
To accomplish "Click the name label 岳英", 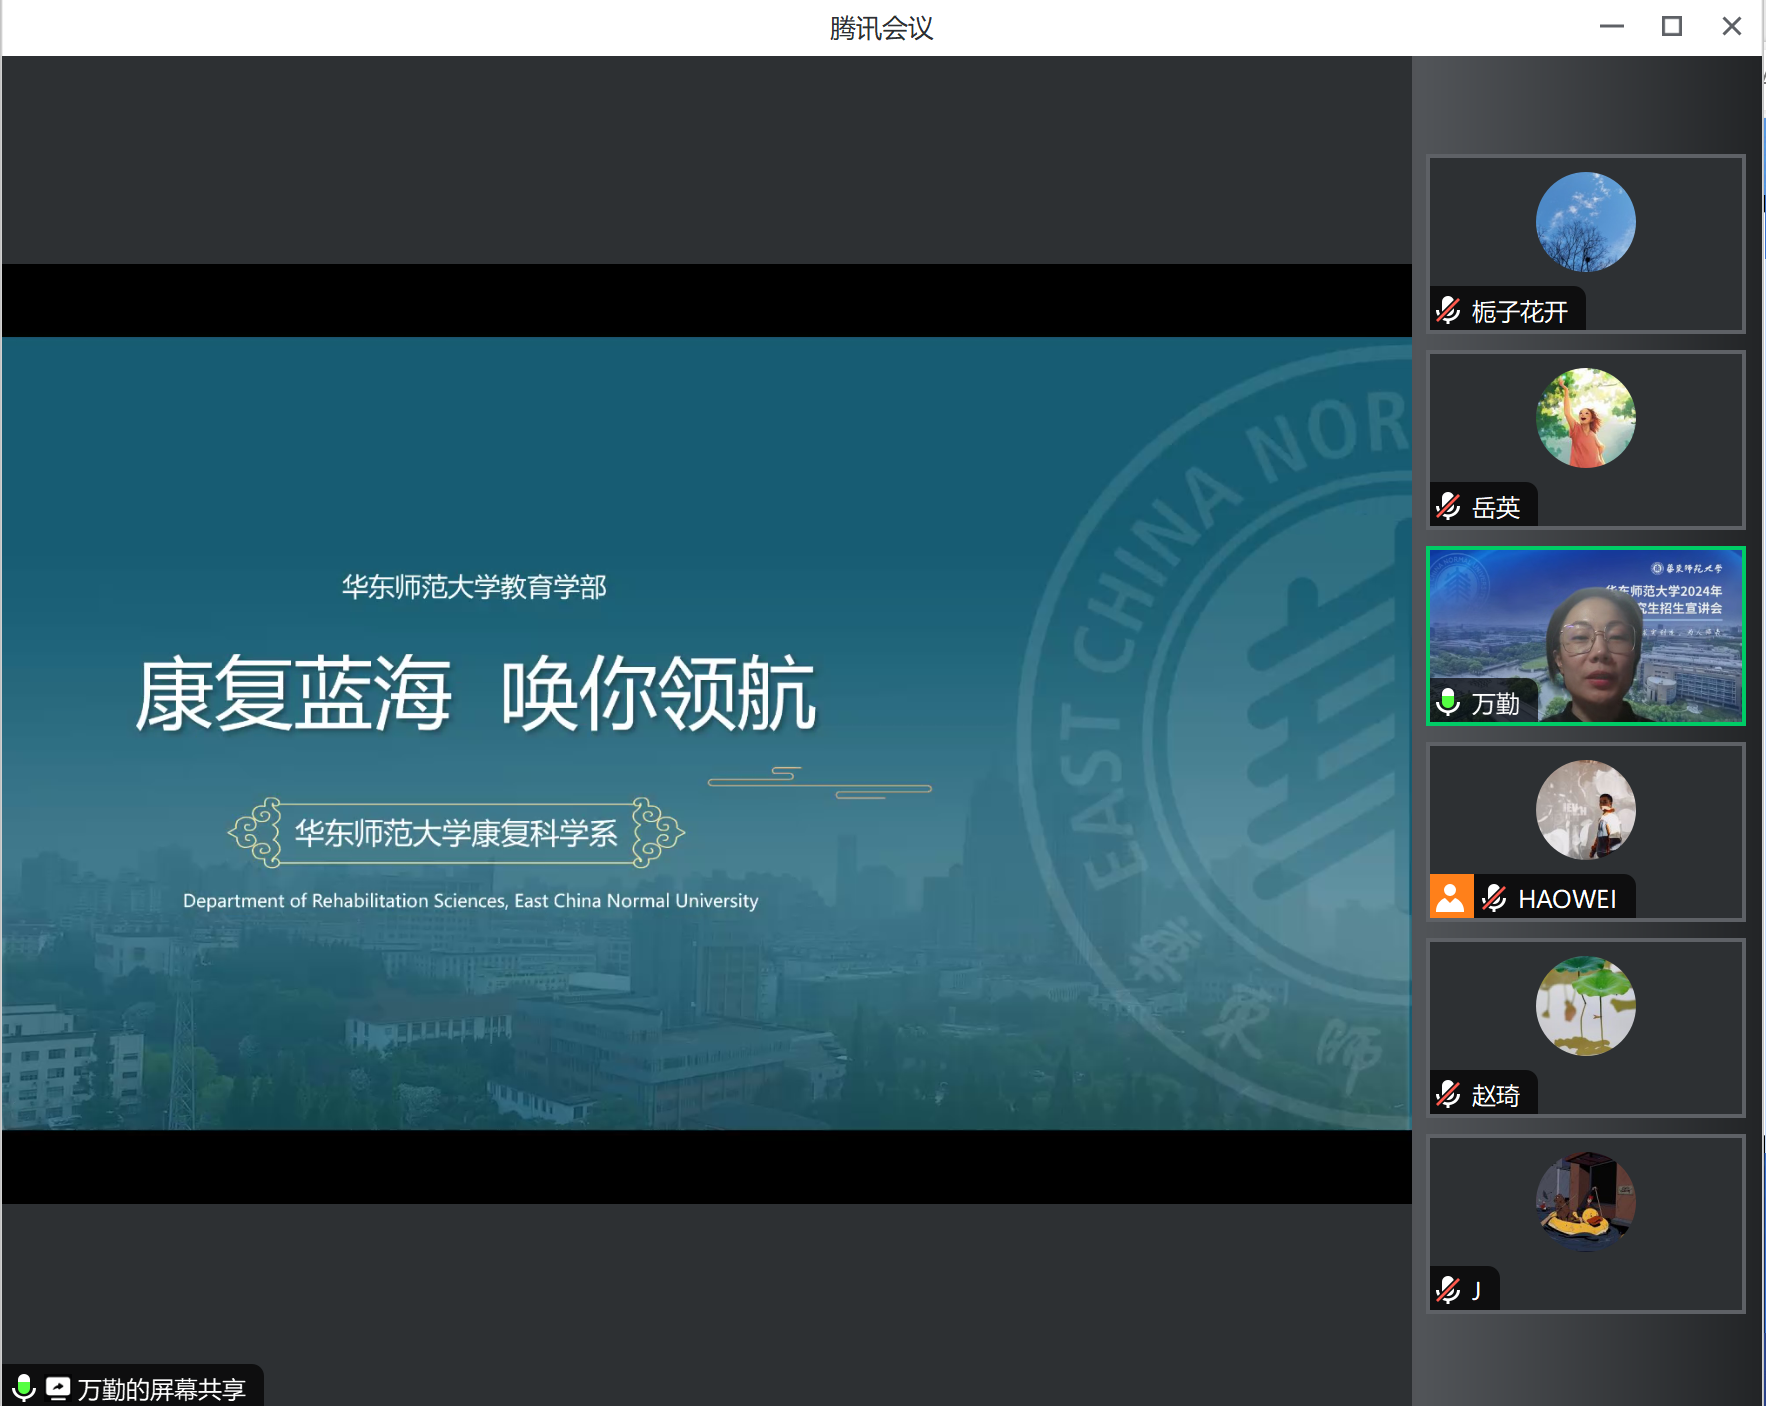I will [1496, 508].
